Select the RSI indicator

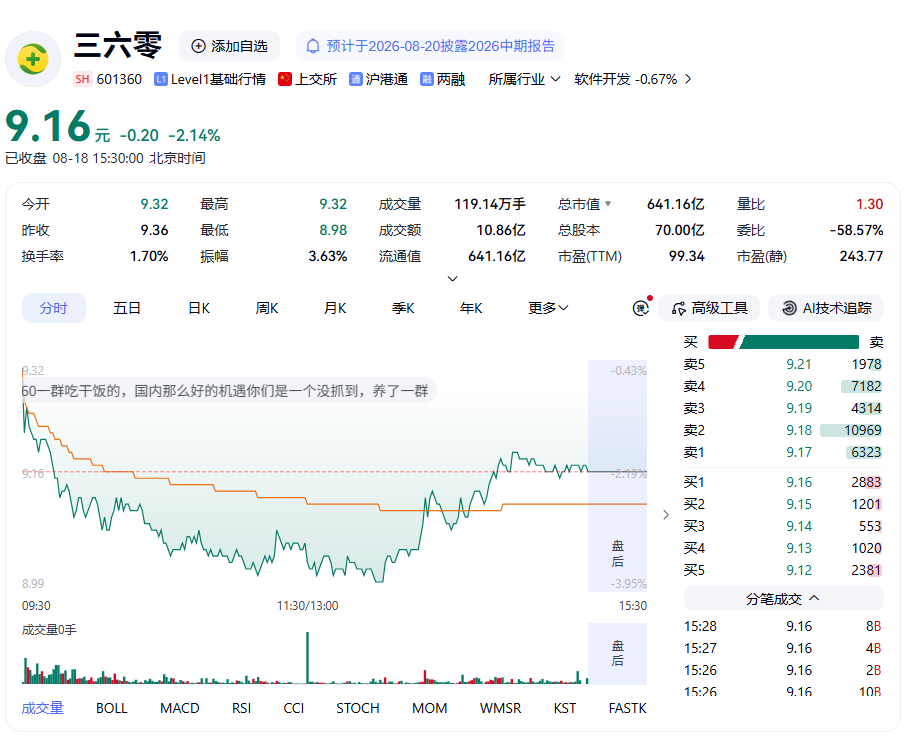242,708
